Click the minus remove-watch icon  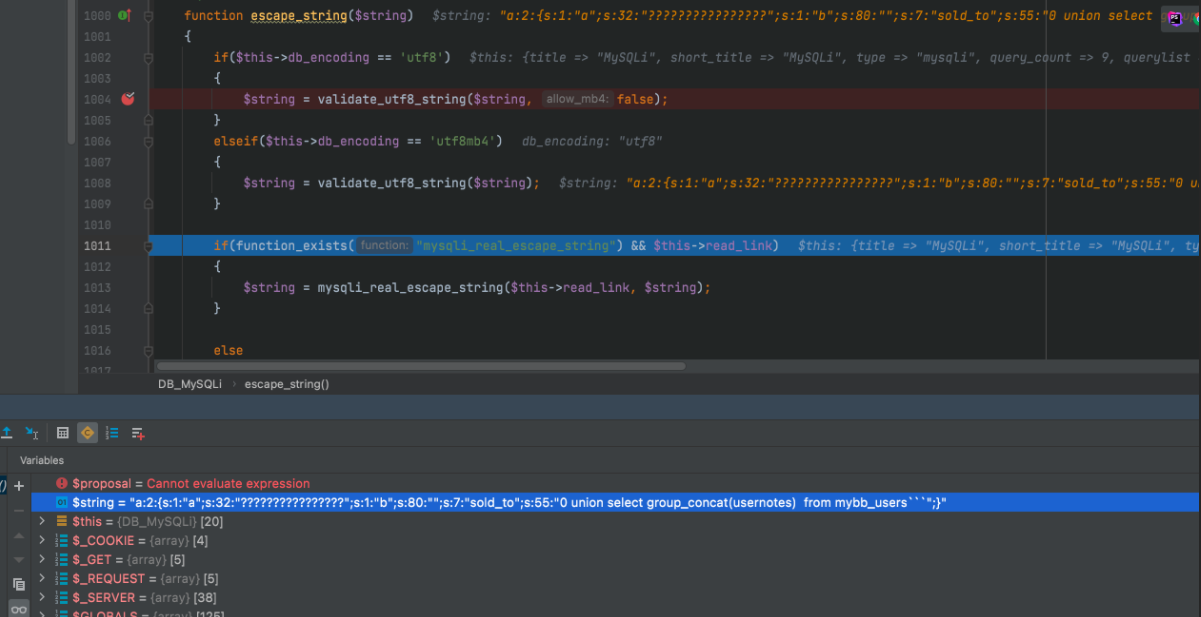point(19,510)
